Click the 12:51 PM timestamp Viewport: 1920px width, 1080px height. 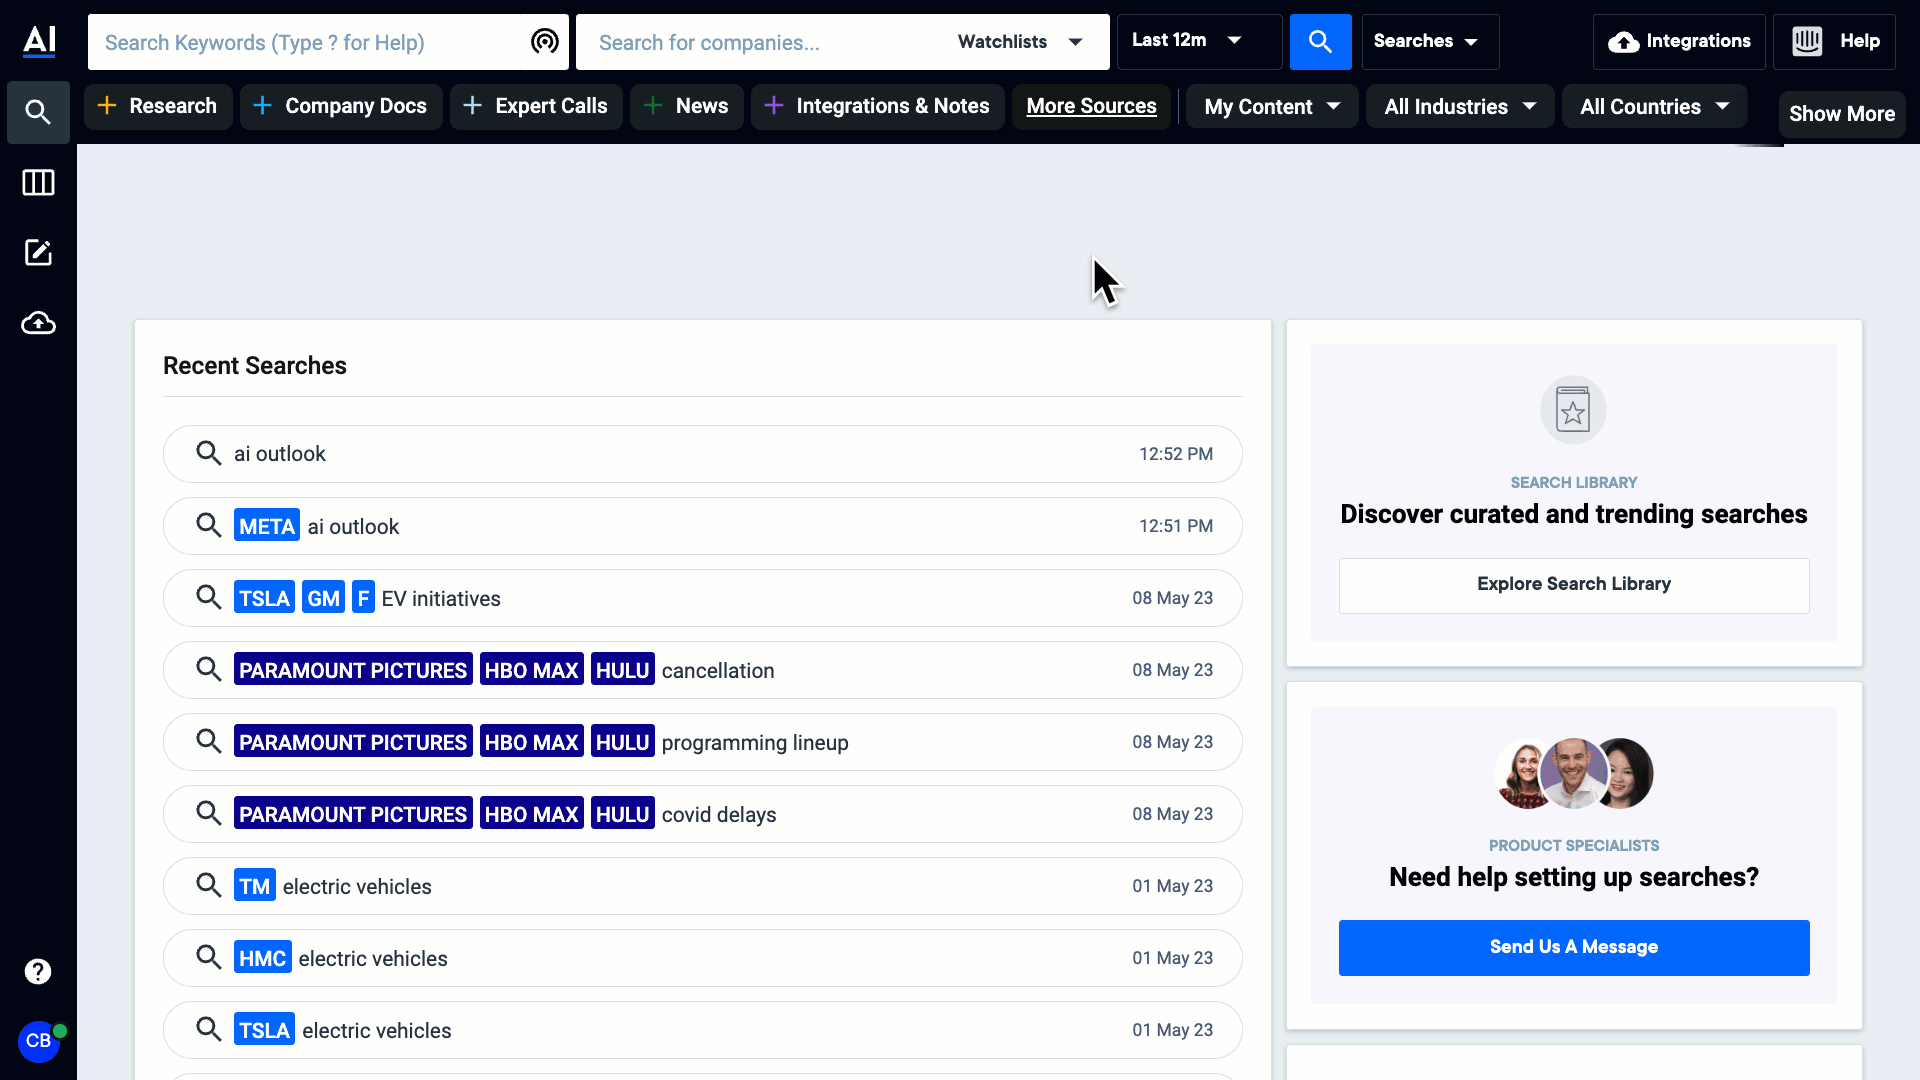click(1175, 526)
